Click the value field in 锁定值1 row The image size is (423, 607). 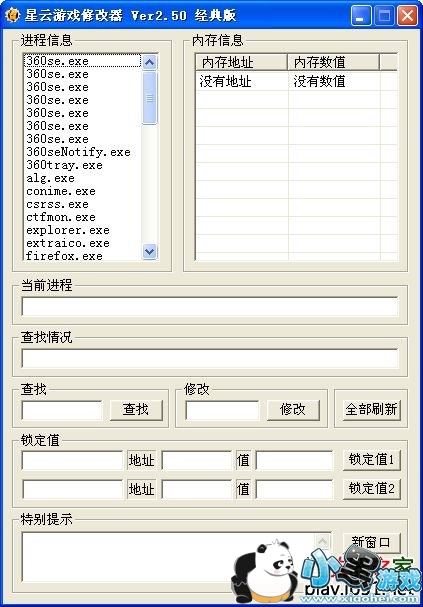coord(295,461)
